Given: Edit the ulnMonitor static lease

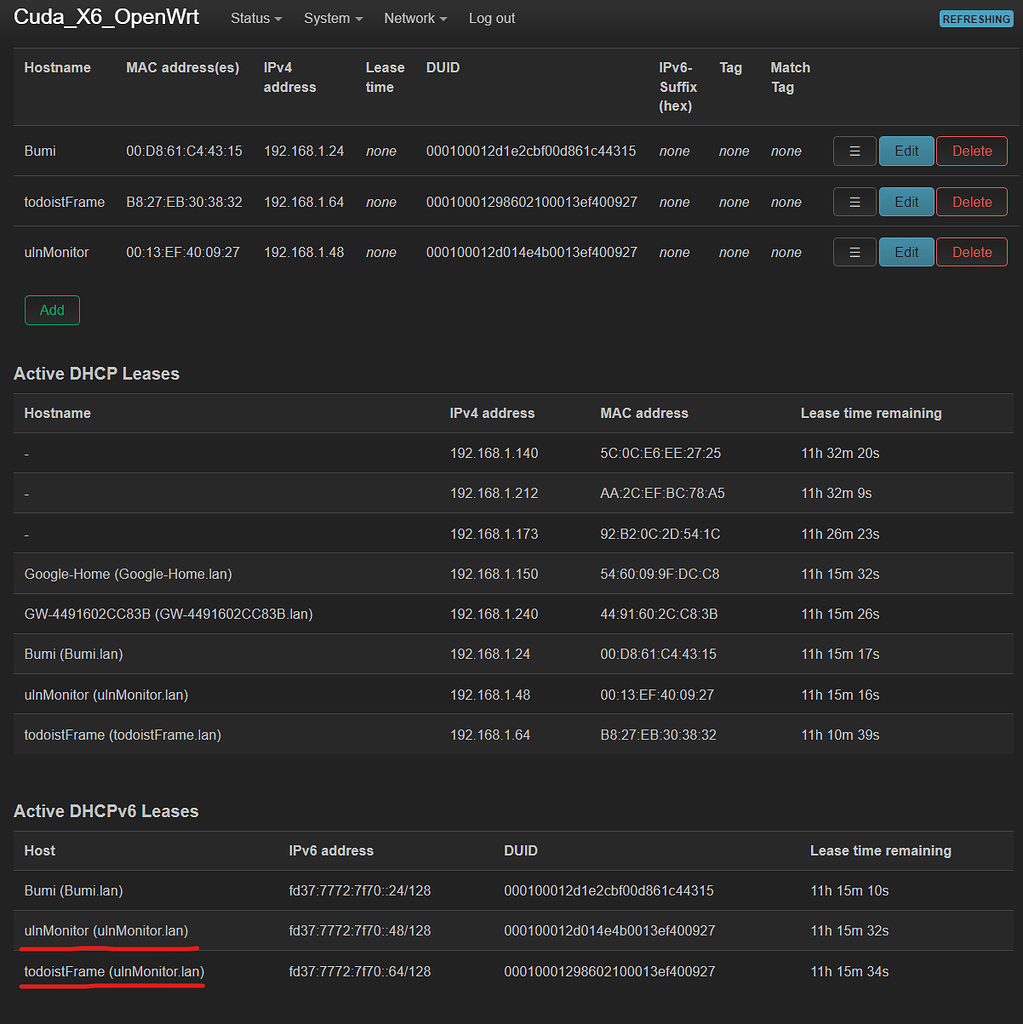Looking at the screenshot, I should tap(906, 251).
